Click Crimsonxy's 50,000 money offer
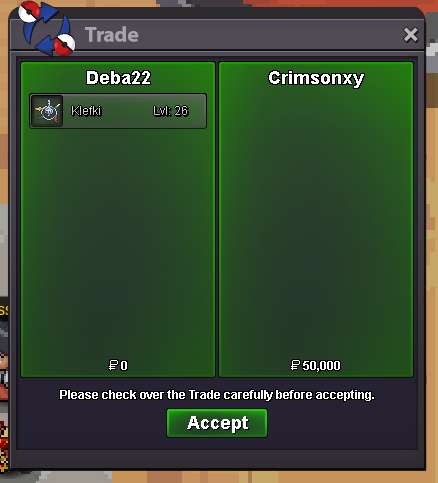 [321, 365]
